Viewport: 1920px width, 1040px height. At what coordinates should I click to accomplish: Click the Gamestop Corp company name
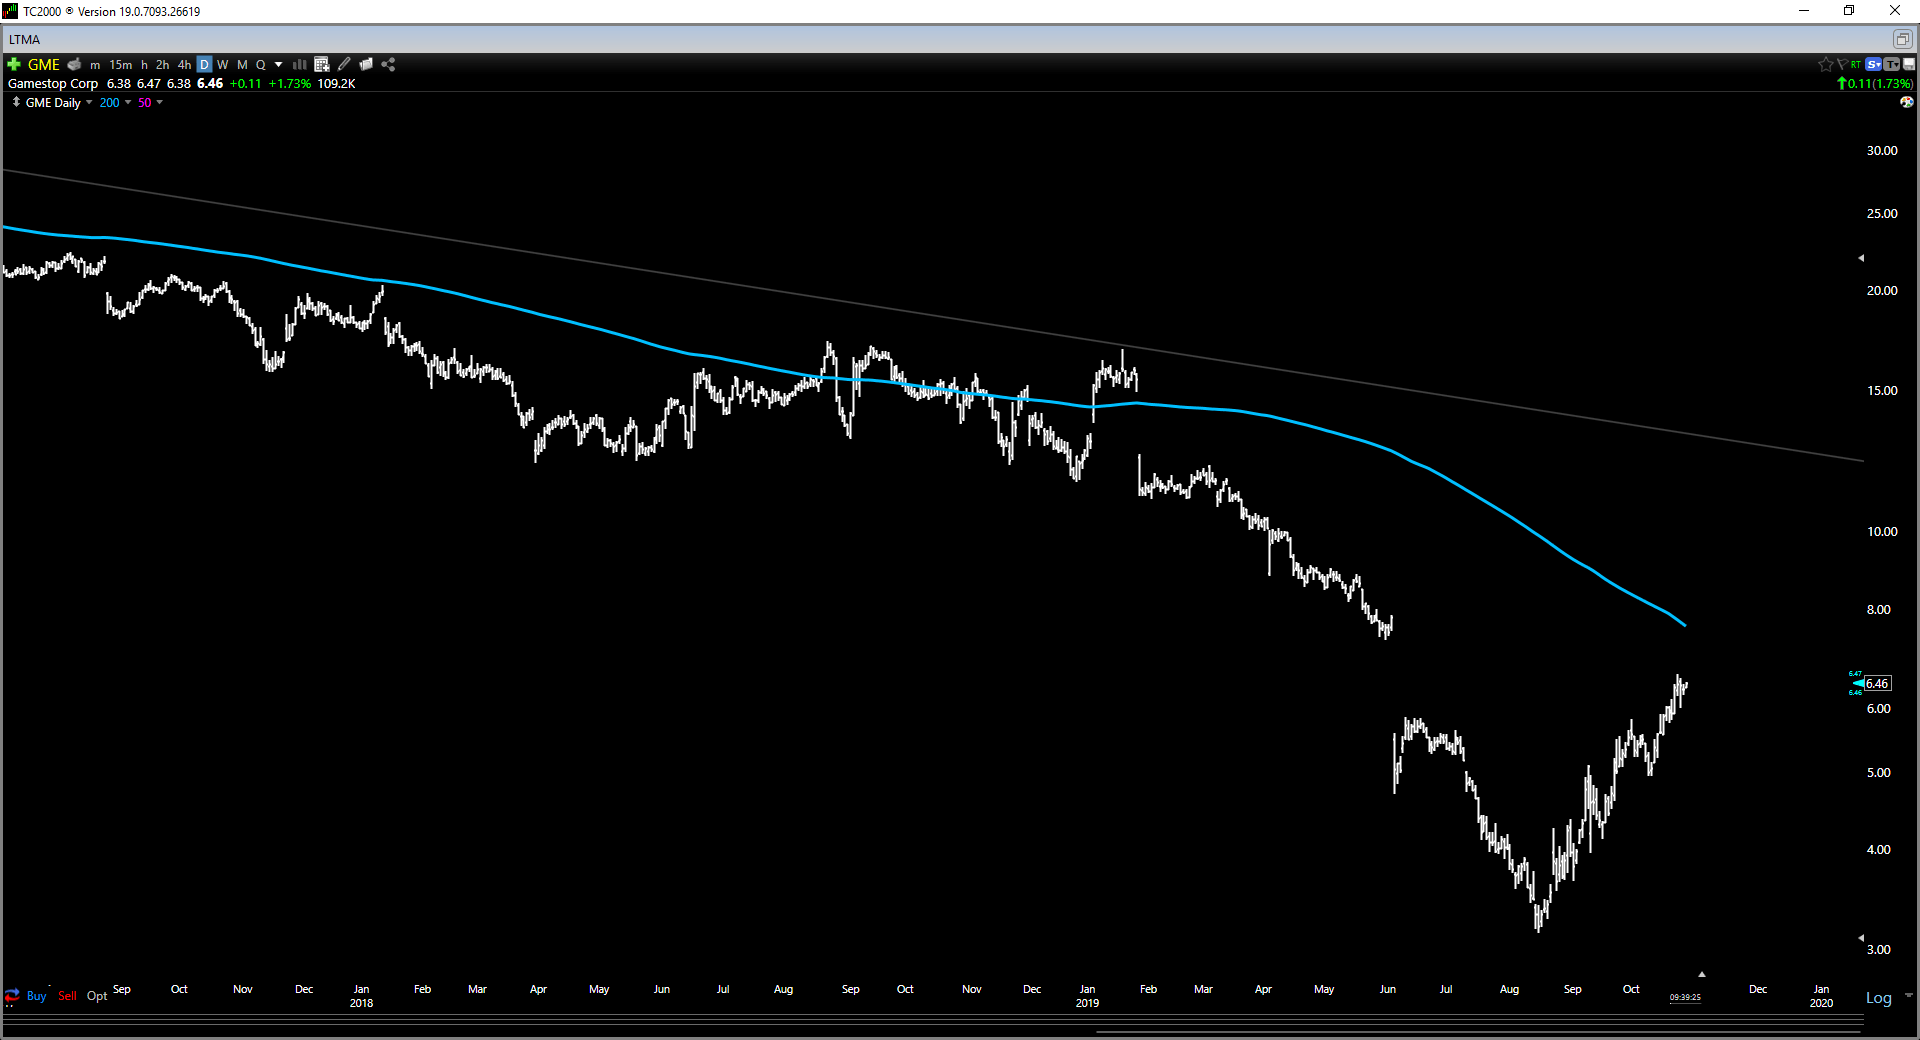pyautogui.click(x=53, y=83)
